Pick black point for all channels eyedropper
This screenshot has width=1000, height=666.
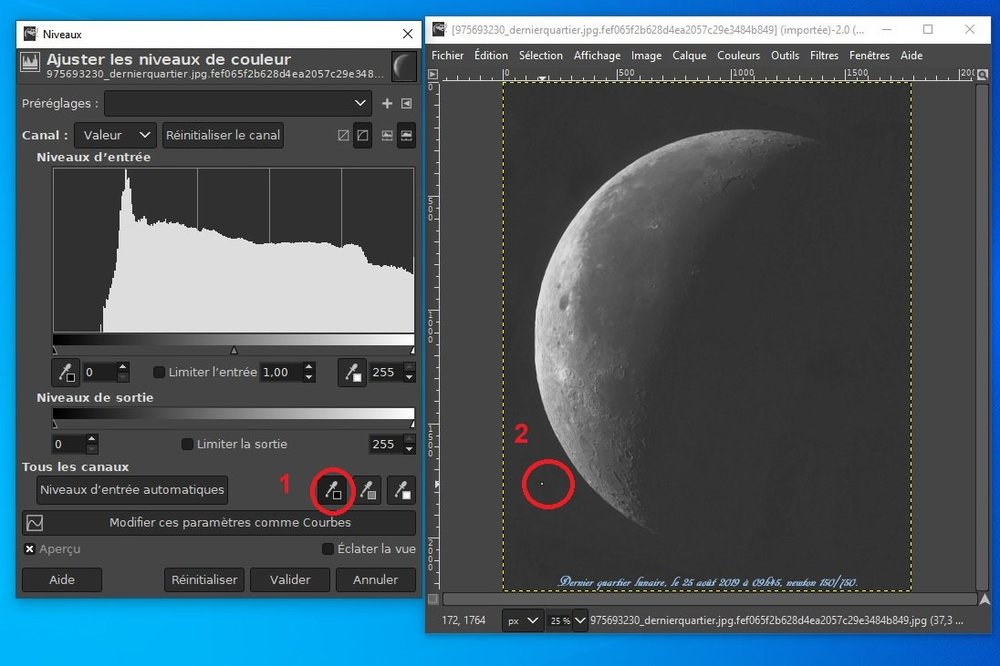click(x=333, y=490)
